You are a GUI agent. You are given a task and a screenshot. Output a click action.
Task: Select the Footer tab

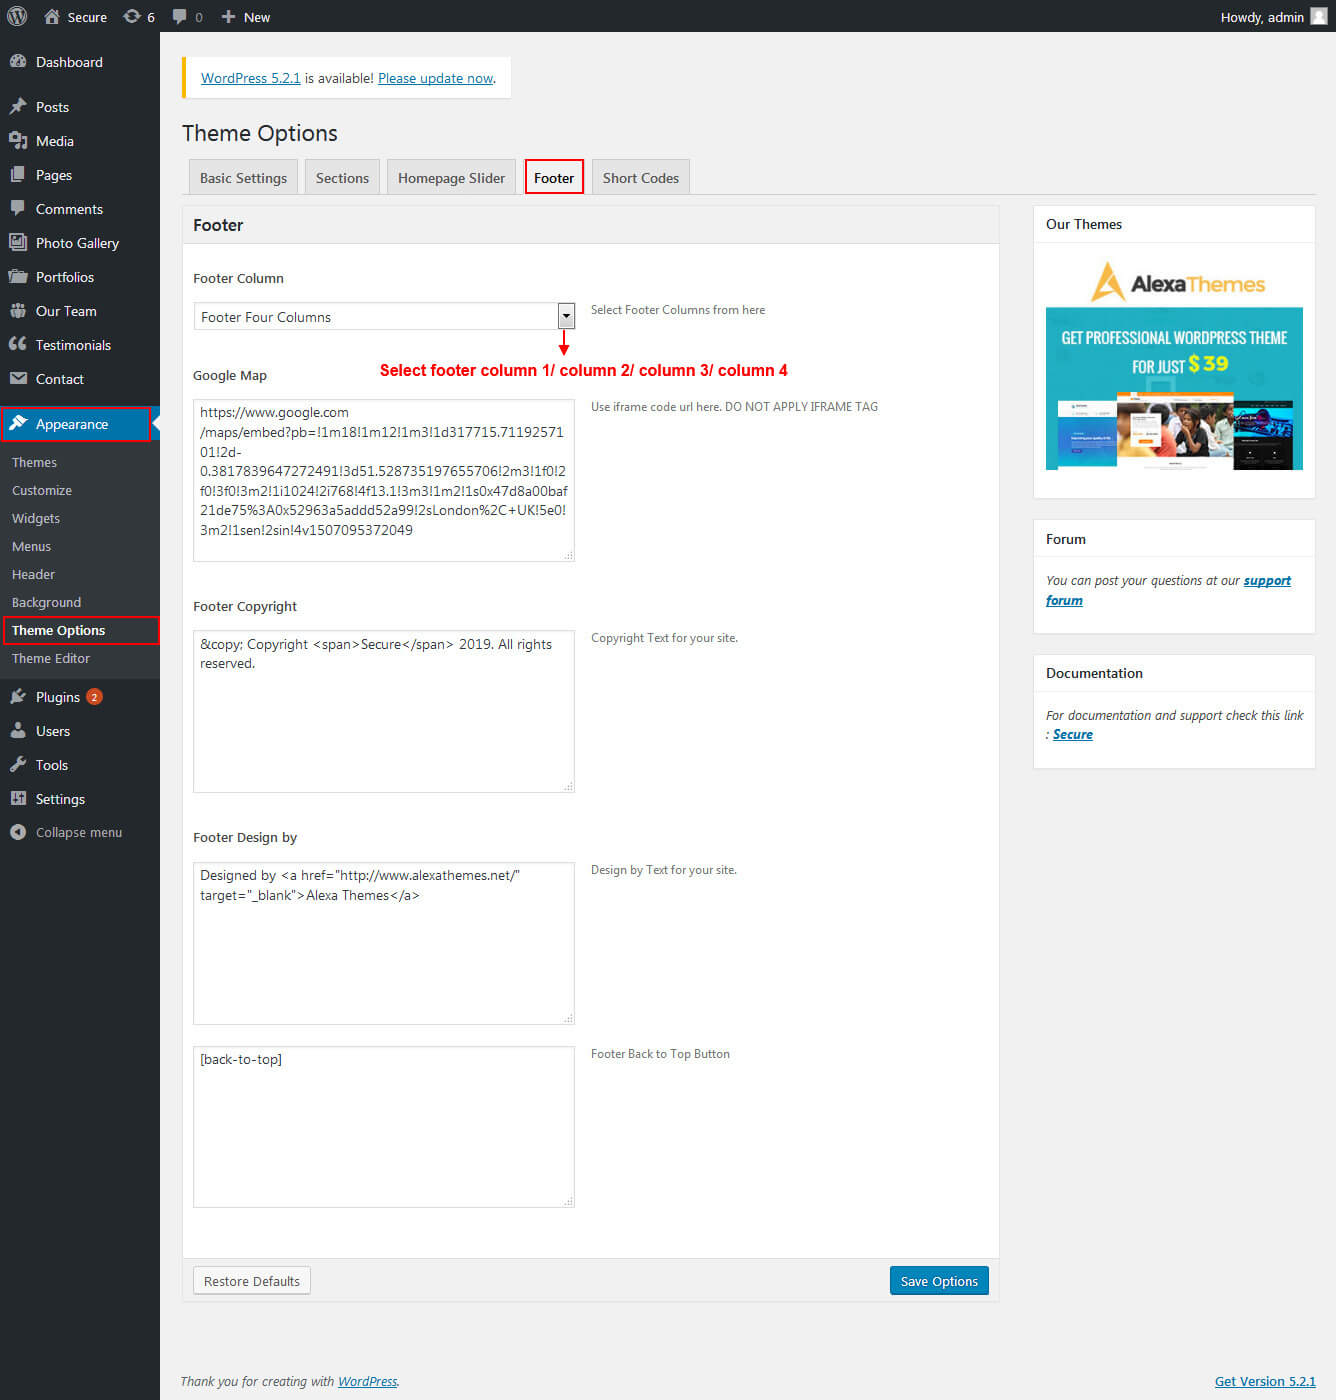[554, 177]
